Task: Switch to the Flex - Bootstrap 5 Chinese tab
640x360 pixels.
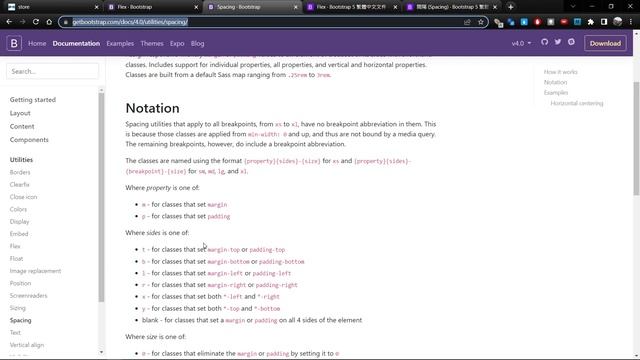Action: (x=351, y=7)
